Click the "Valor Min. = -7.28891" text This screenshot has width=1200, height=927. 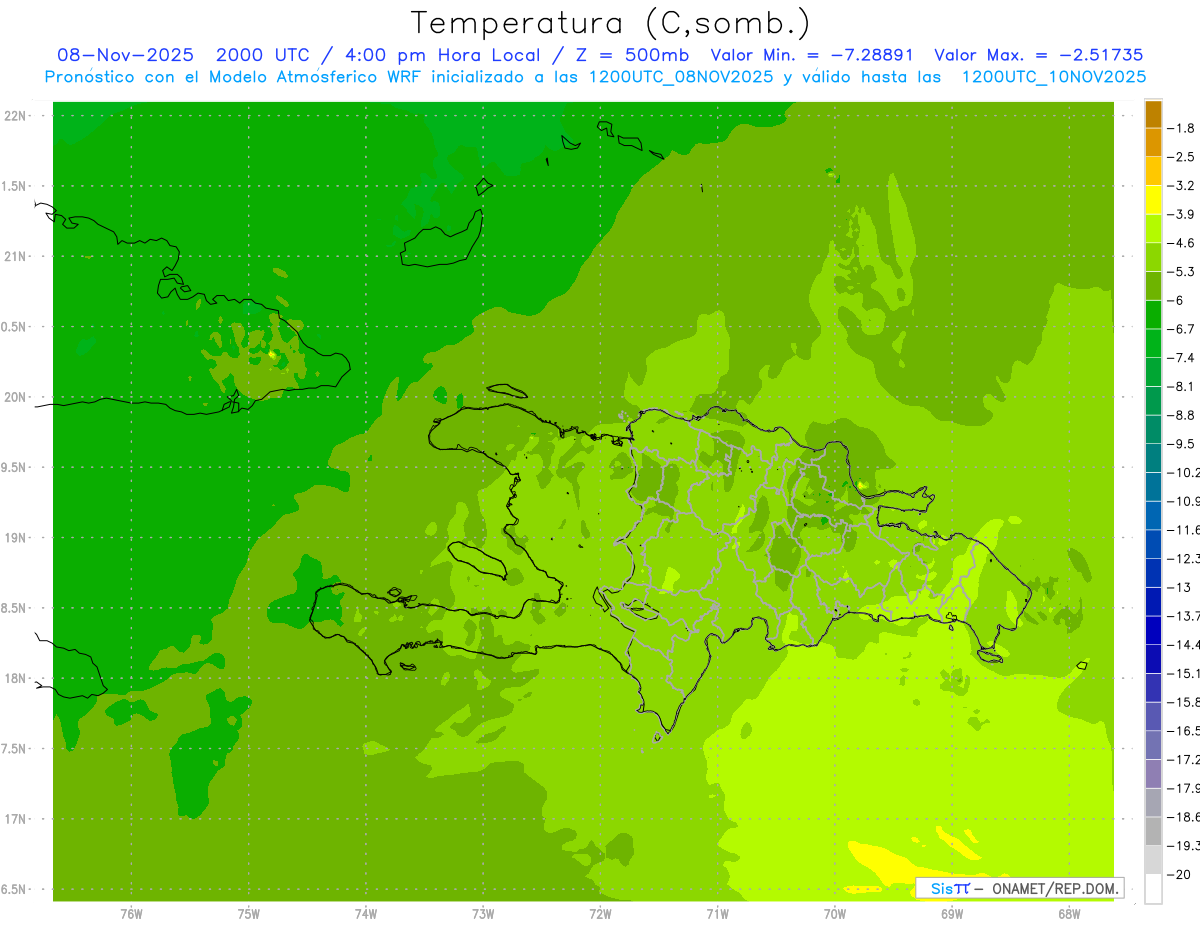coord(811,55)
